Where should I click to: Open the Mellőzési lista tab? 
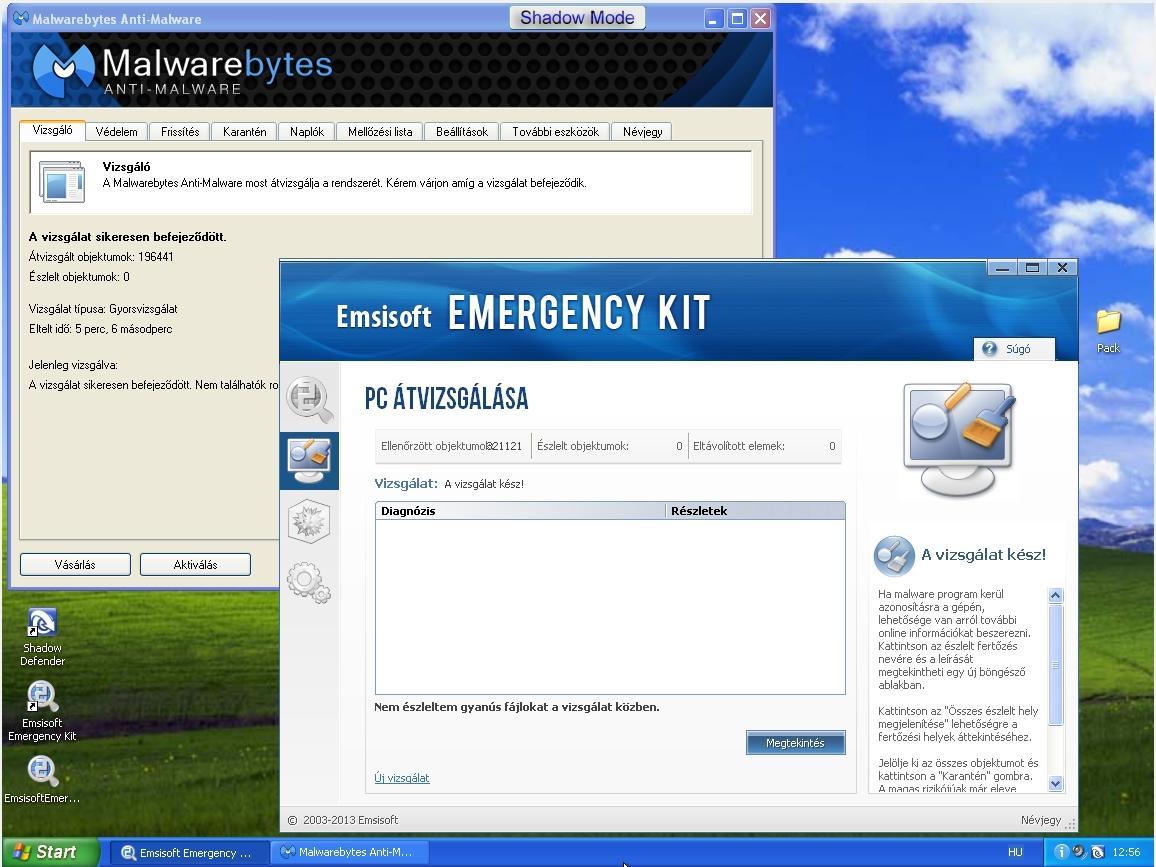(x=380, y=131)
